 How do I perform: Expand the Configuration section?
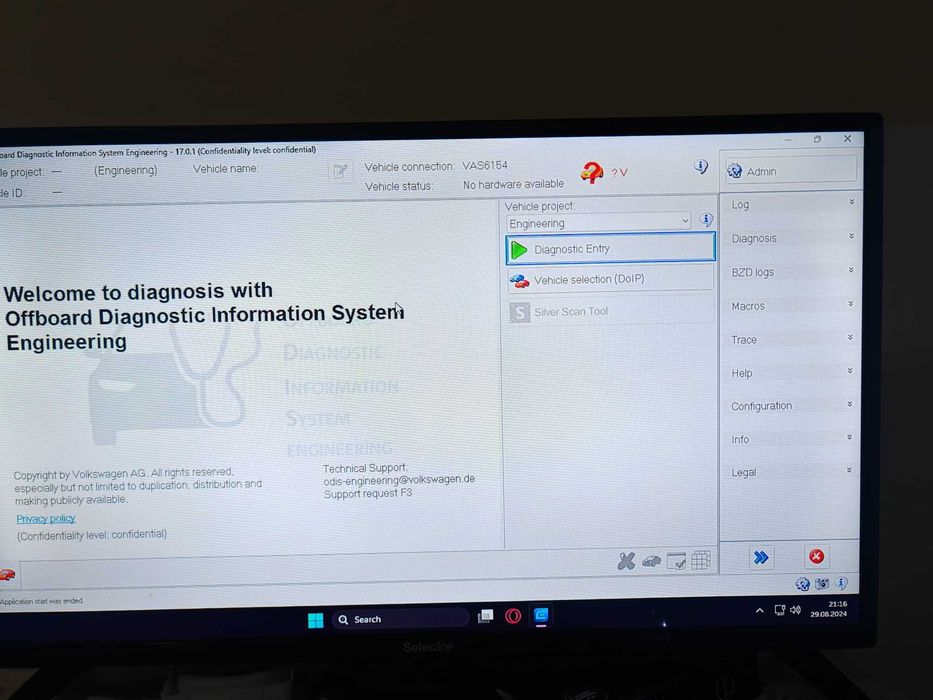tap(792, 405)
